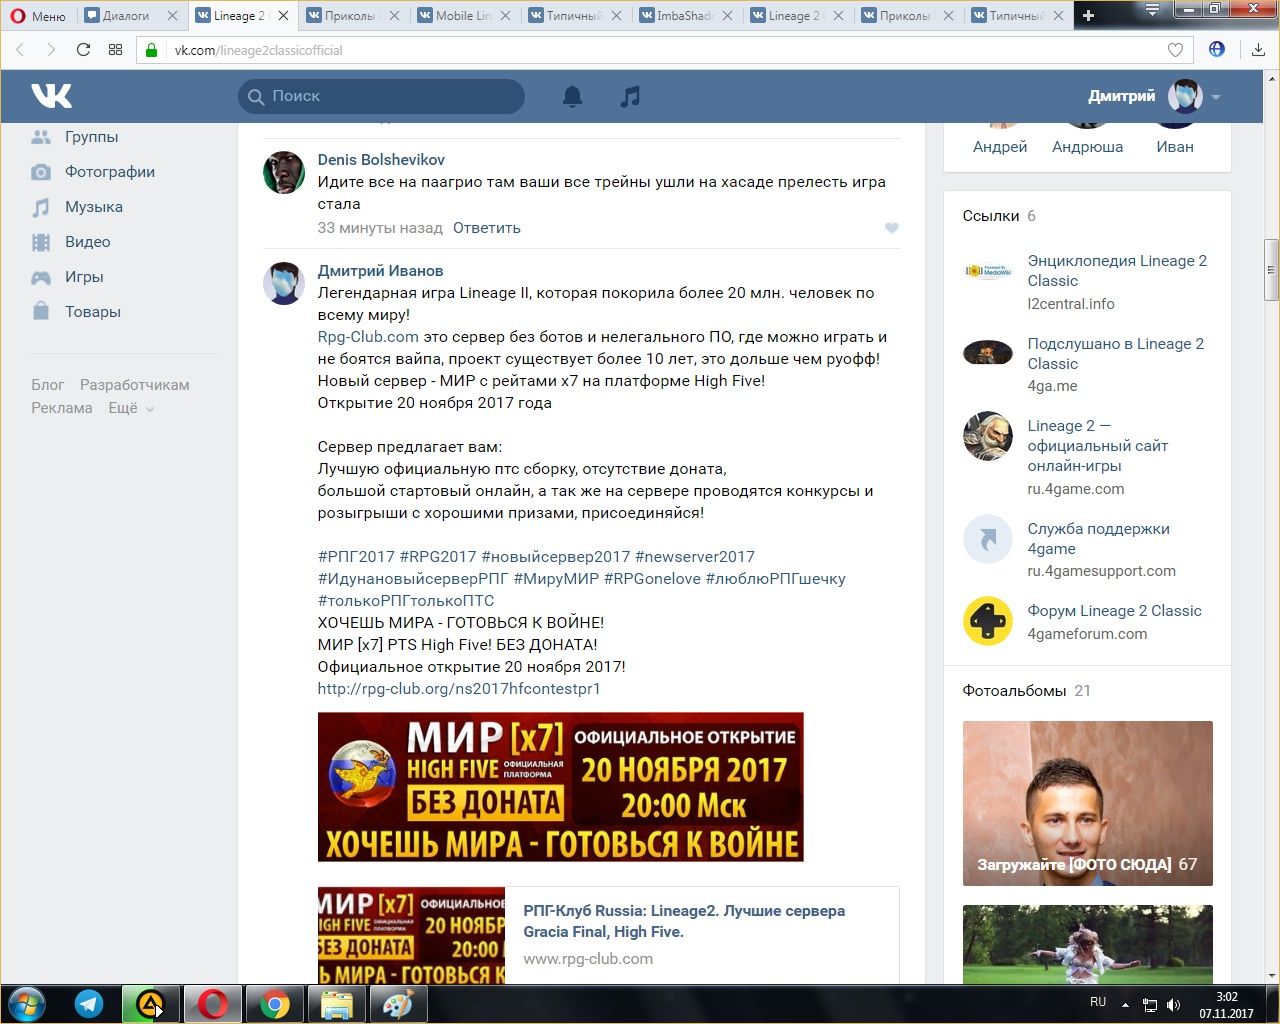This screenshot has width=1280, height=1024.
Task: Open Игры in the left sidebar
Action: click(84, 277)
